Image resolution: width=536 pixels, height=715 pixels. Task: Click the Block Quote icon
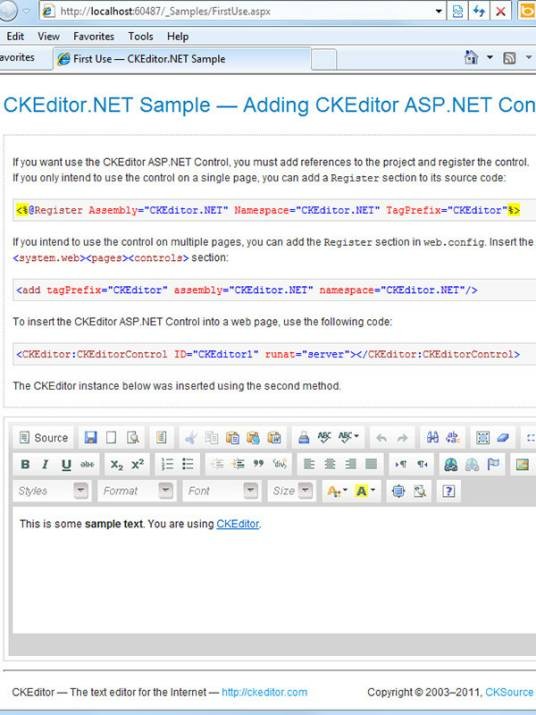tap(259, 464)
